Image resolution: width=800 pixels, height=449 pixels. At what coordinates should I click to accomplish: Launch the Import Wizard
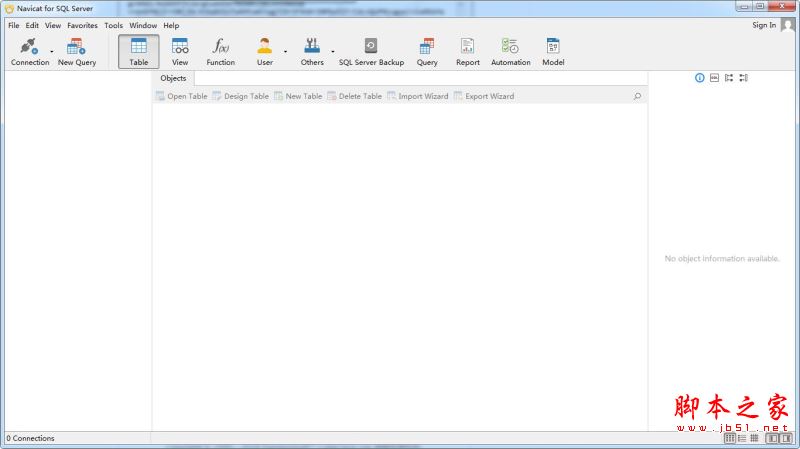point(417,96)
